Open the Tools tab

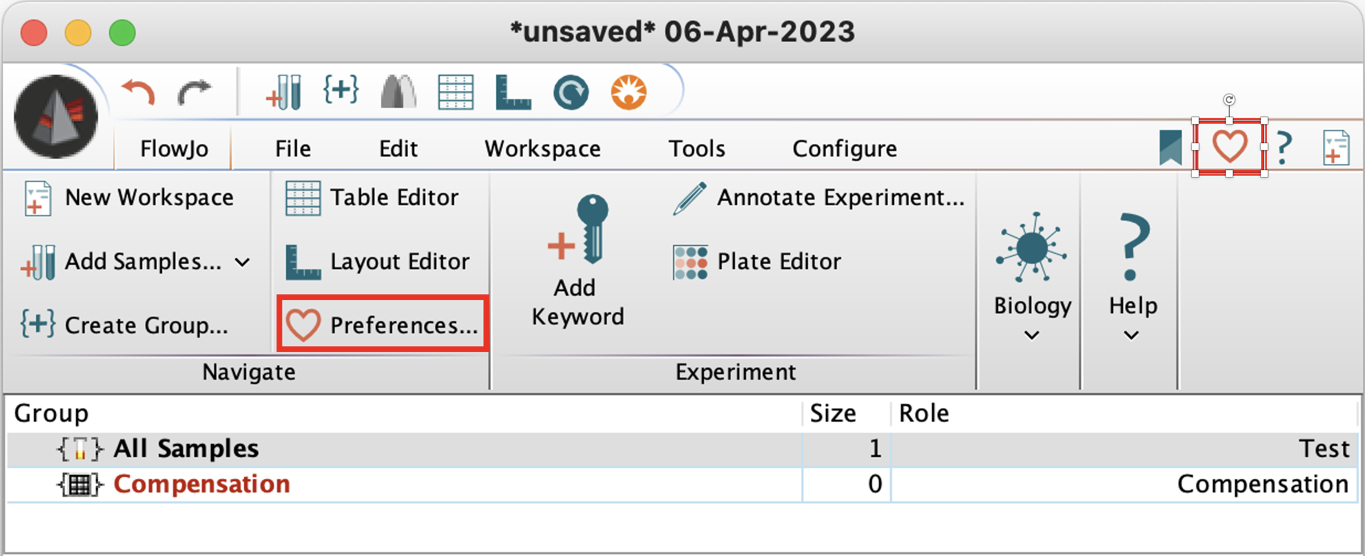(697, 149)
